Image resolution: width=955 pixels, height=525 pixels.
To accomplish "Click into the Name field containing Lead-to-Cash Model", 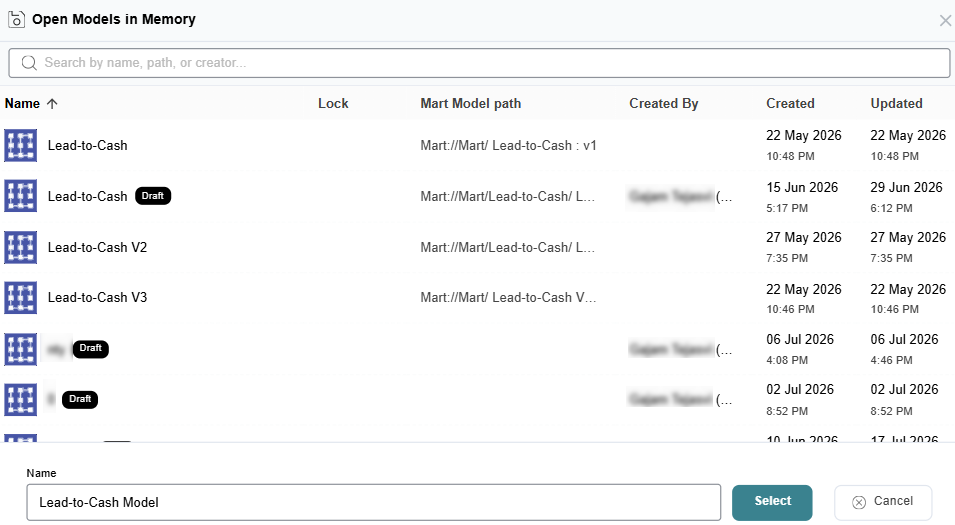I will [x=374, y=502].
